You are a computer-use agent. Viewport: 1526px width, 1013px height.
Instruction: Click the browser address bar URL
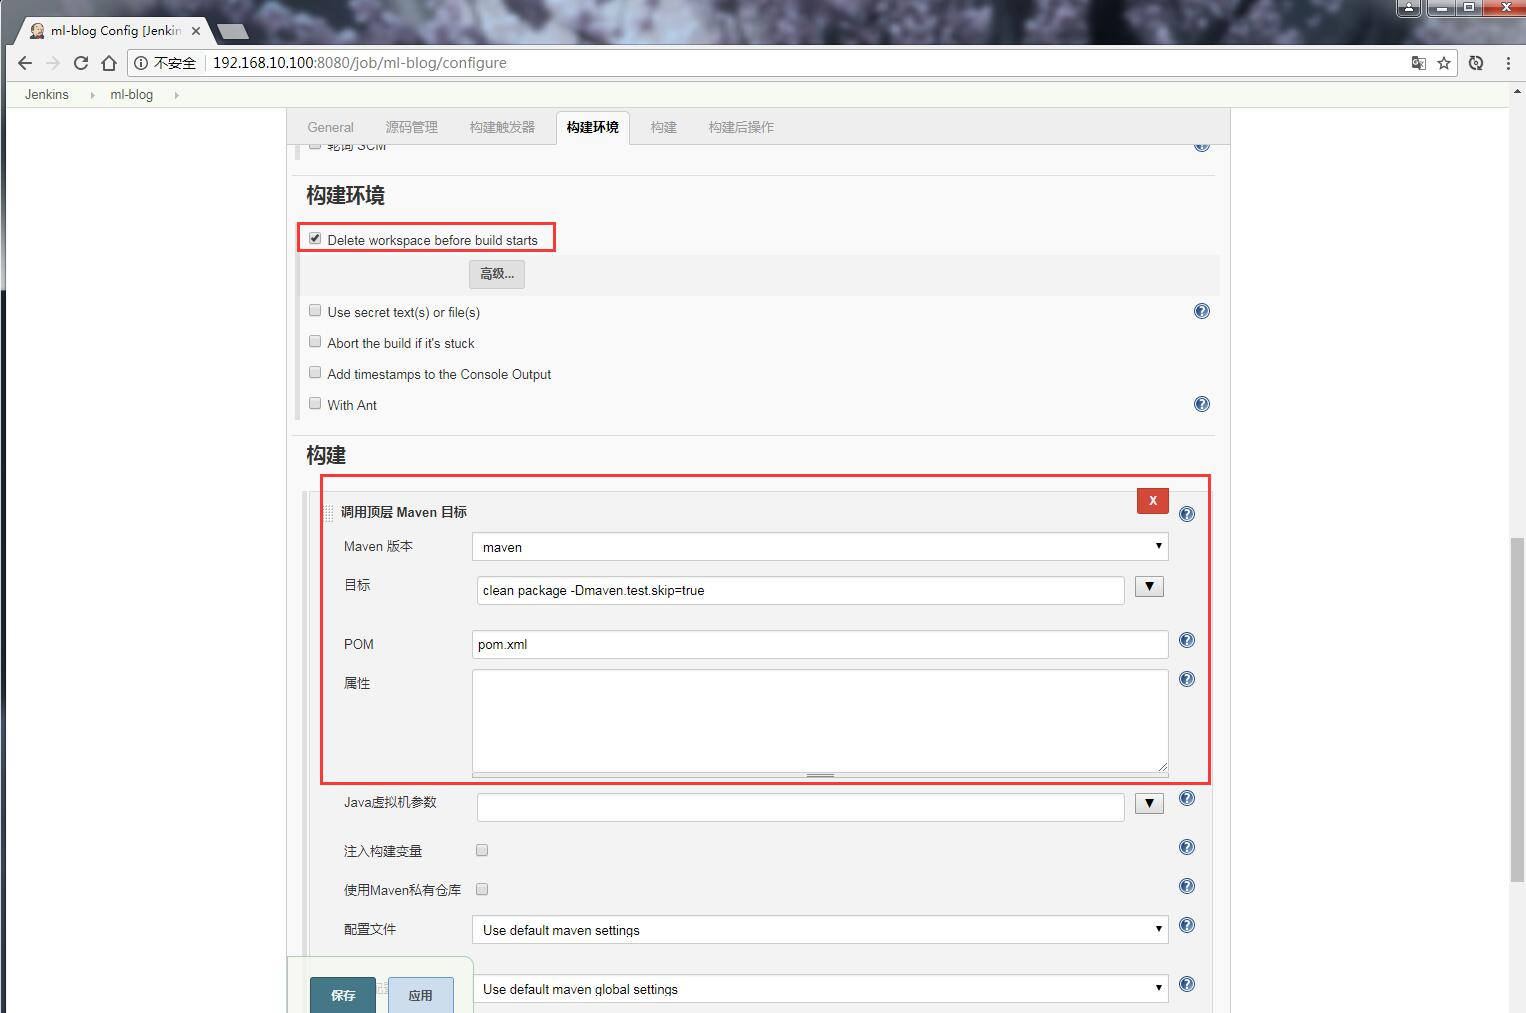360,63
